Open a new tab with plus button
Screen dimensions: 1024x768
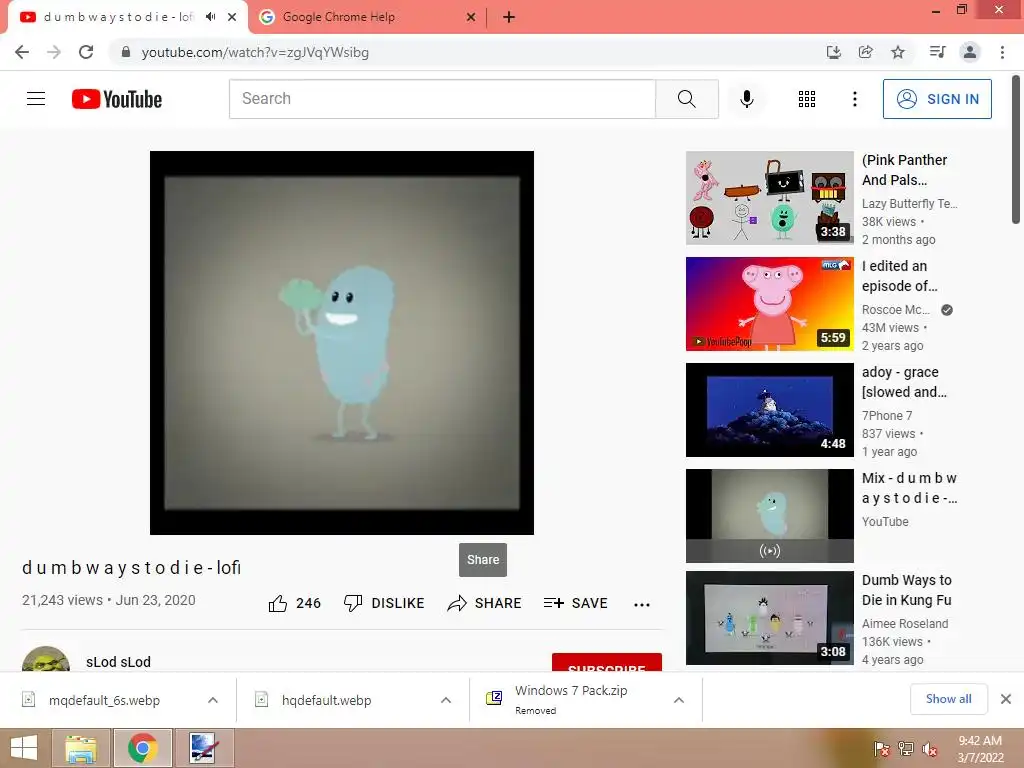[509, 17]
